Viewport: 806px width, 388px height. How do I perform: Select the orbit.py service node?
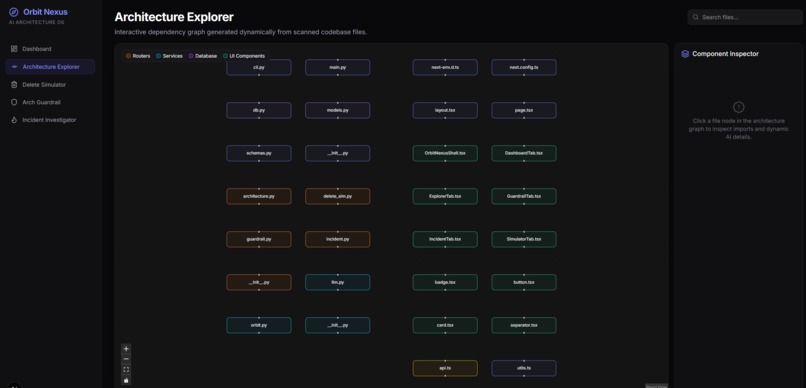click(x=259, y=325)
